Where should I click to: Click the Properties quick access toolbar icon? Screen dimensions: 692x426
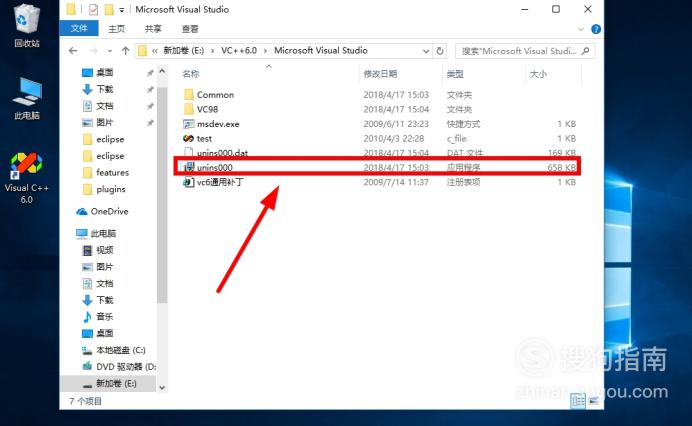(94, 9)
